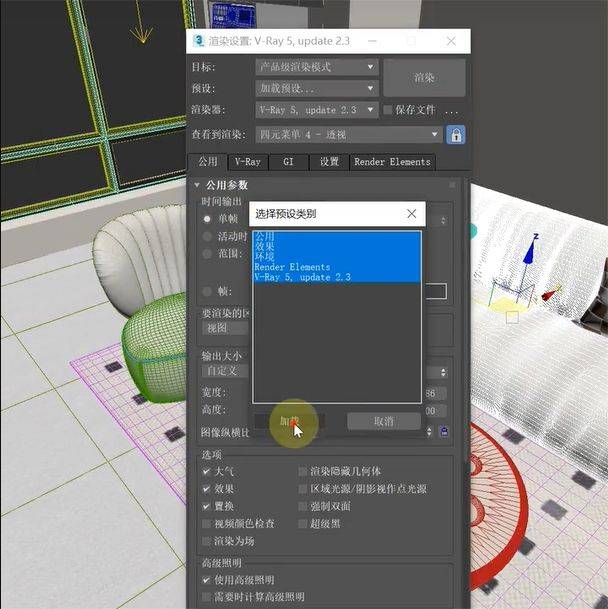This screenshot has height=609, width=608.
Task: Close the 选择预设类别 dialog
Action: [x=411, y=213]
